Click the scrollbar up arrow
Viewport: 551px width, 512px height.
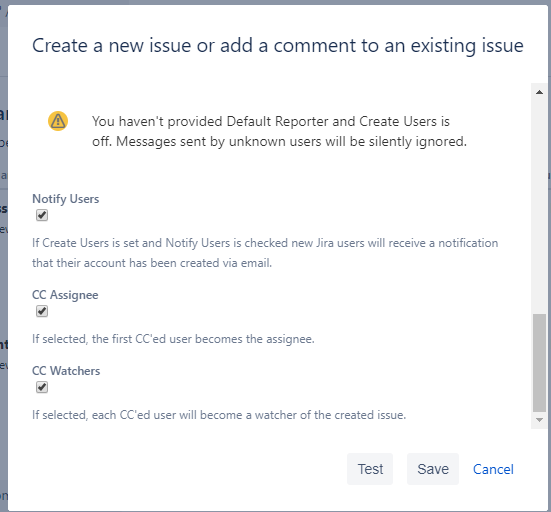tap(539, 92)
